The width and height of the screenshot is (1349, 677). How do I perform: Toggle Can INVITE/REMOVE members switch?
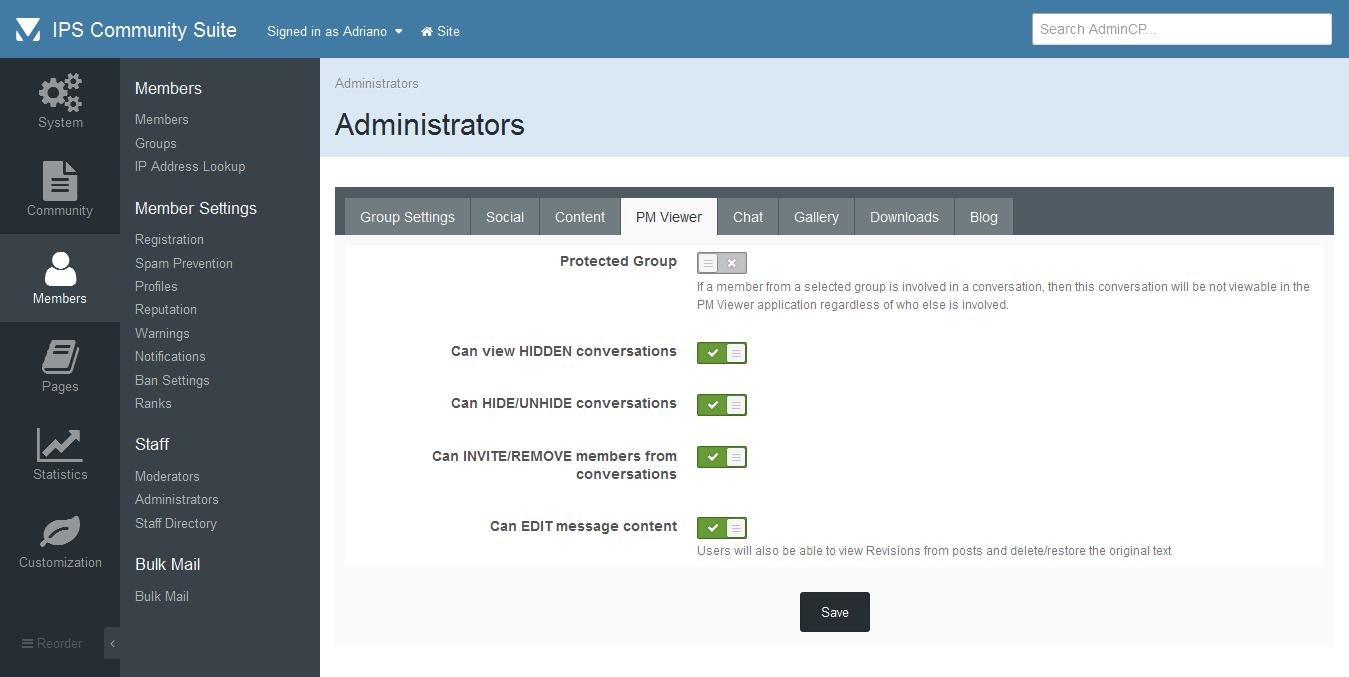click(722, 457)
